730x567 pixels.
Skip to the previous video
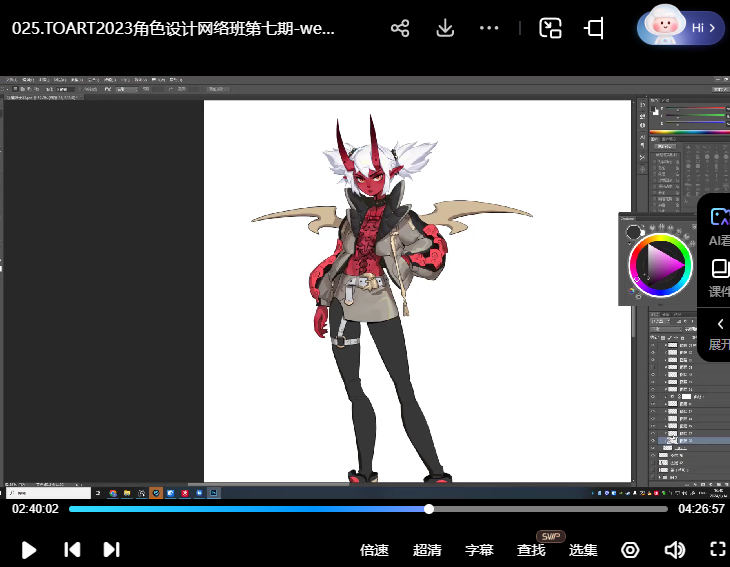pos(72,549)
